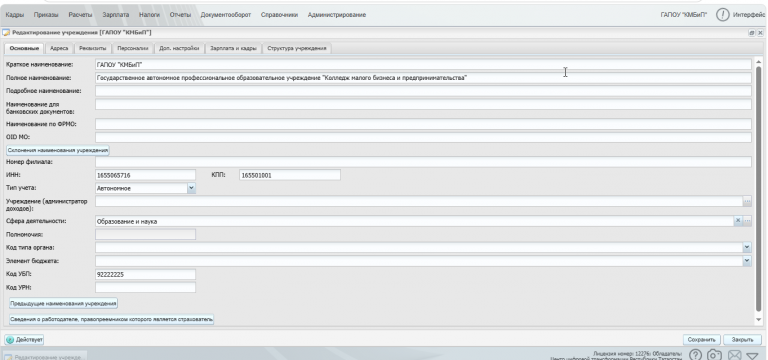
Task: Click the Полное наименование input field
Action: (423, 78)
